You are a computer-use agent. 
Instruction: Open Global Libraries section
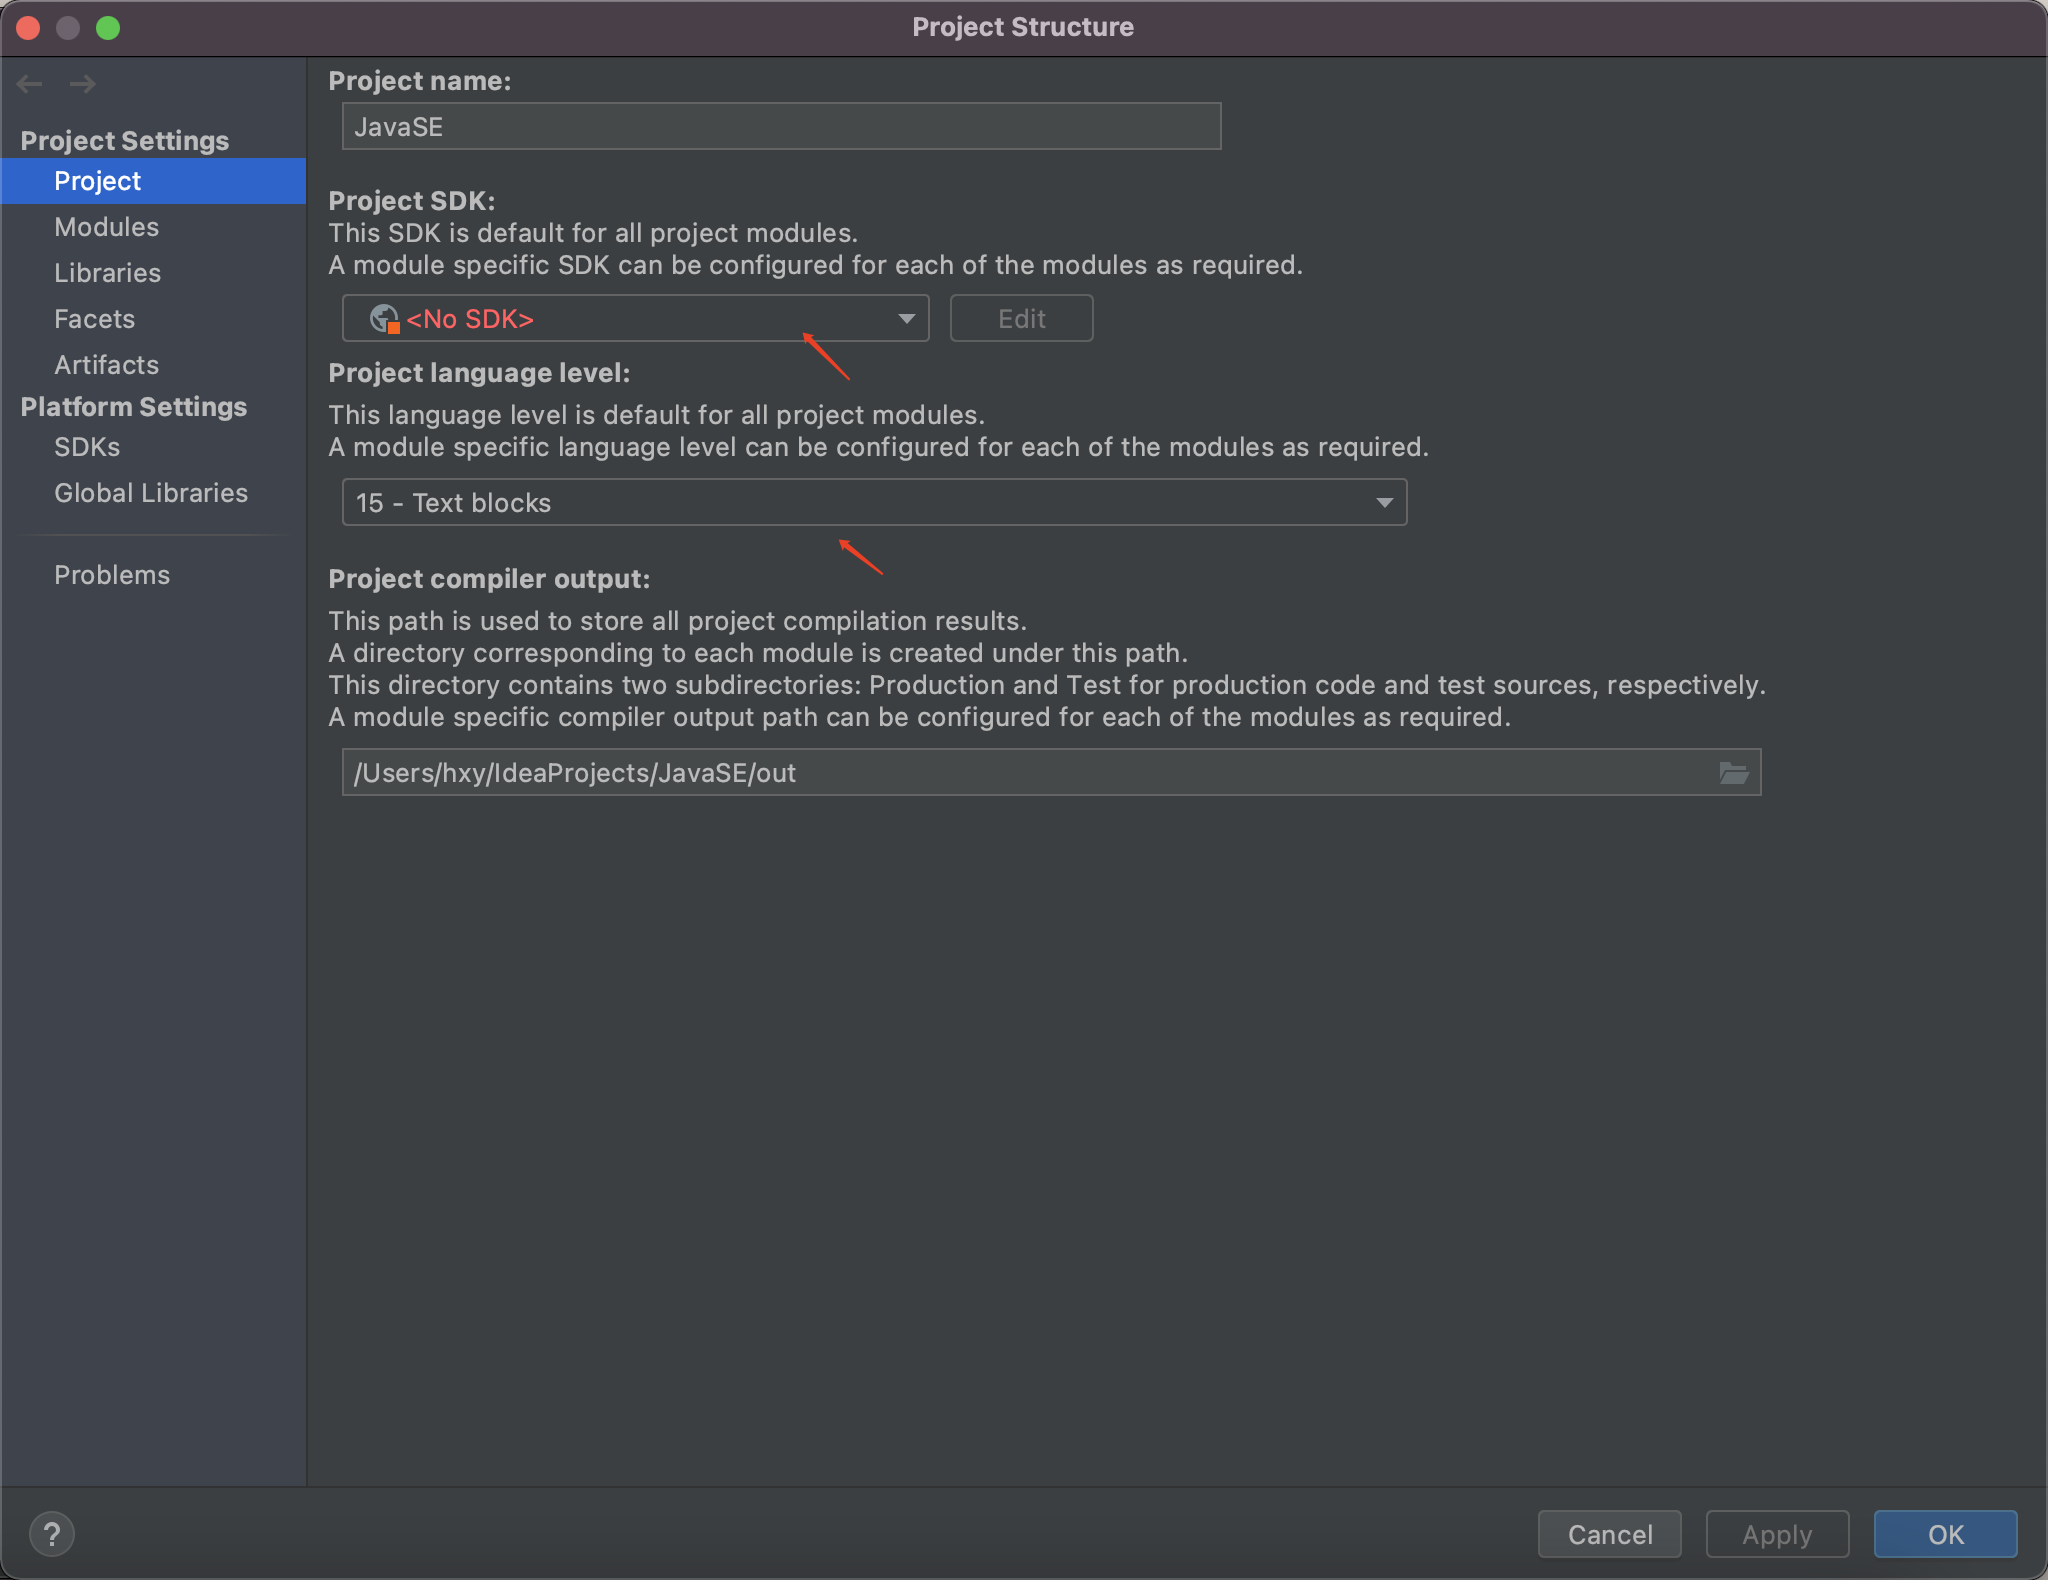(x=150, y=493)
